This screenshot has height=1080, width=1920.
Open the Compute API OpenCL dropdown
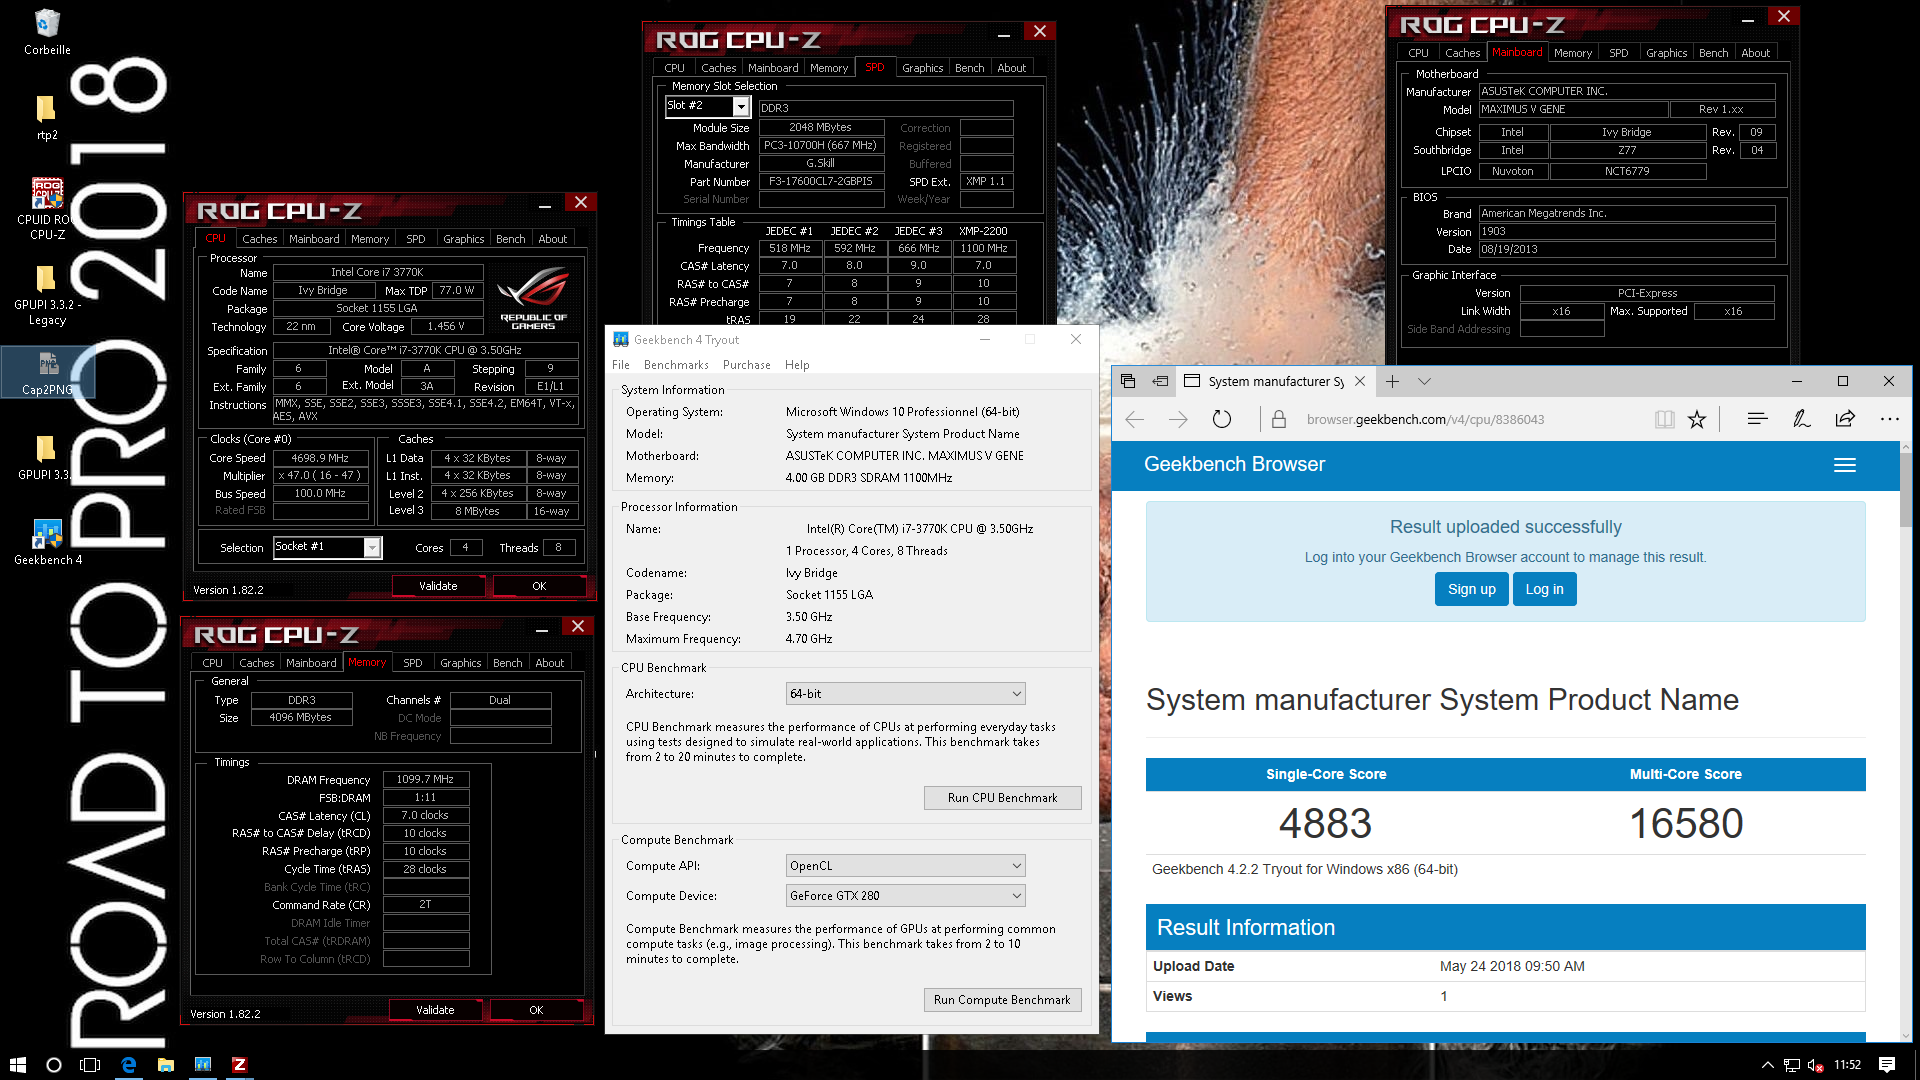point(905,865)
